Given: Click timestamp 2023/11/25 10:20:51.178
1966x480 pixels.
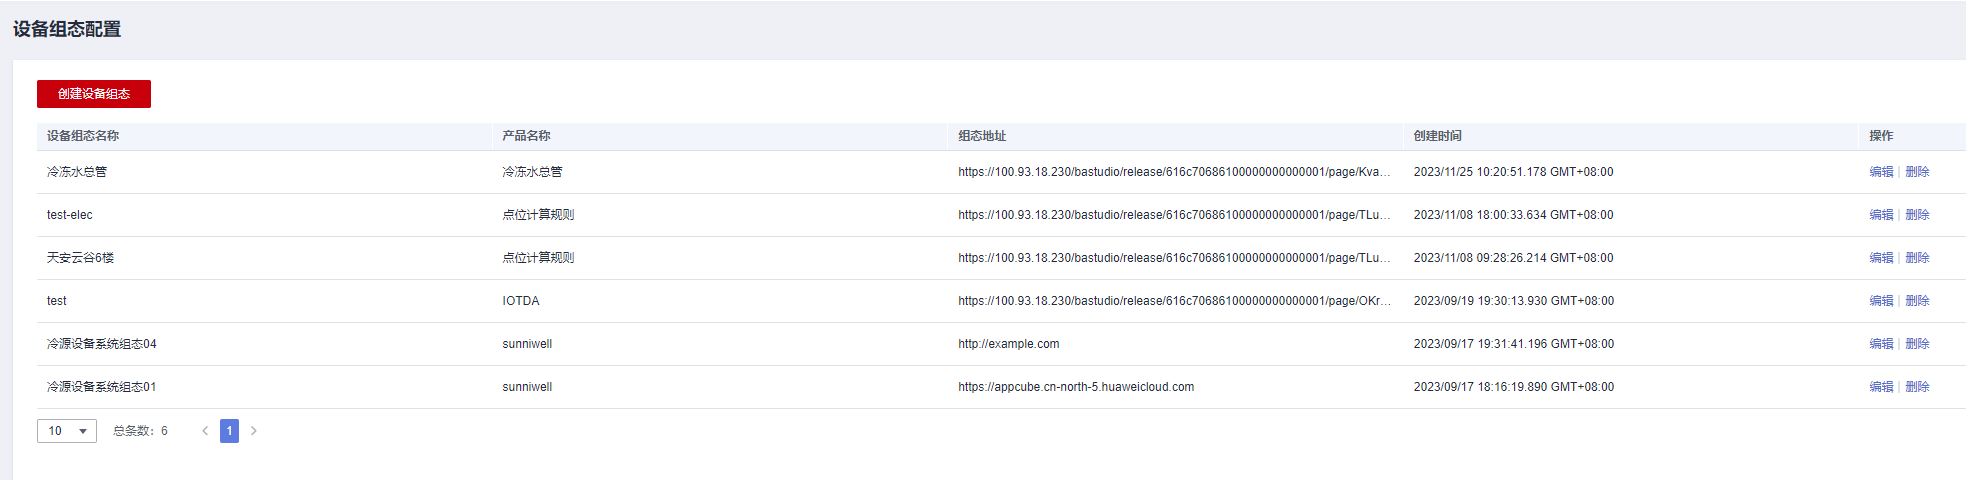Looking at the screenshot, I should pos(1513,172).
